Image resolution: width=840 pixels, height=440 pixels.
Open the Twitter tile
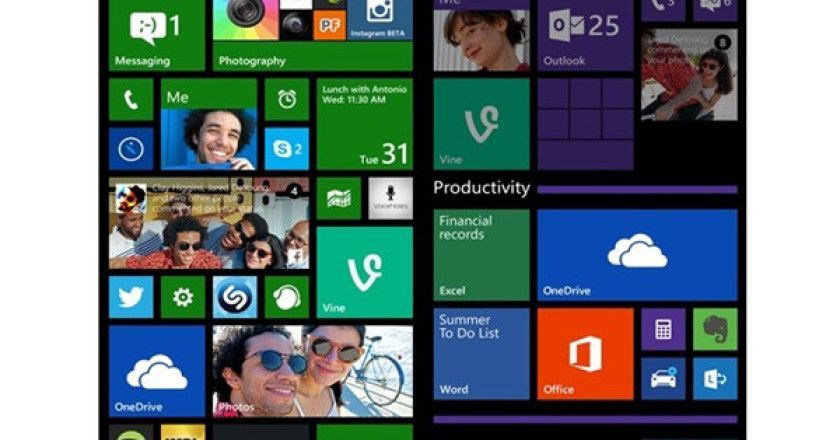click(131, 297)
